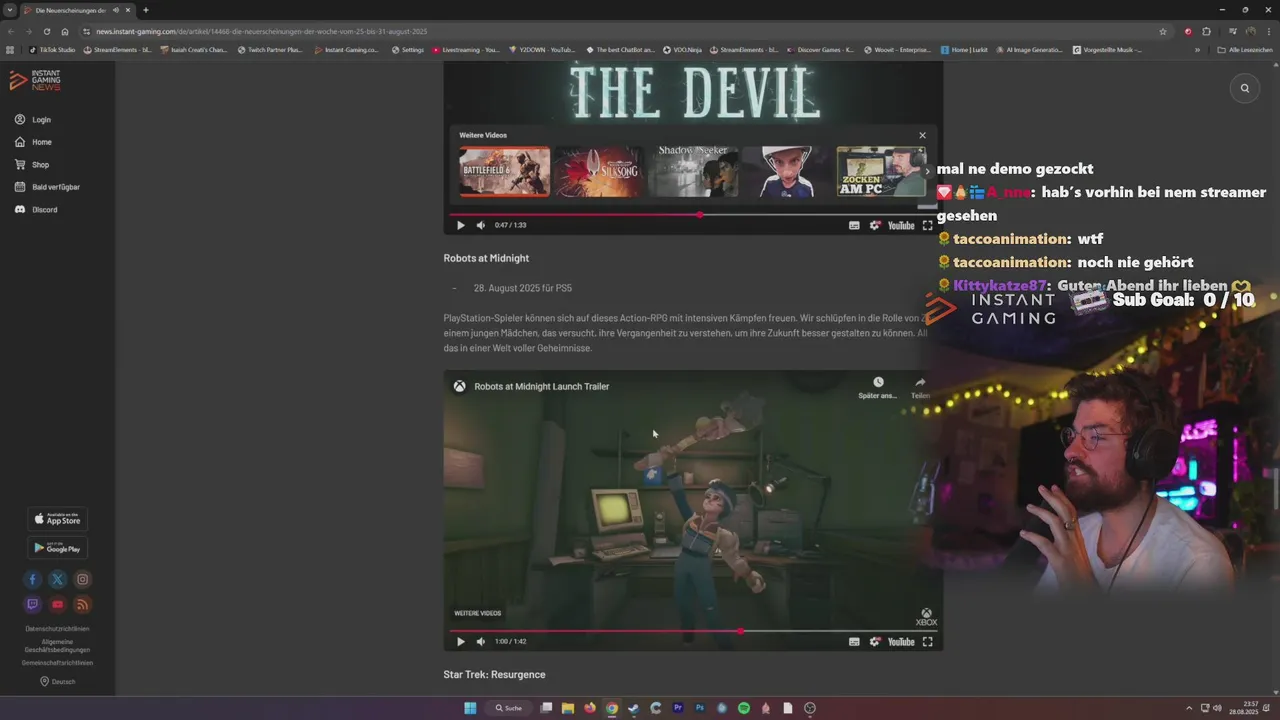Screen dimensions: 1280x720
Task: Open Premiere Pro from the taskbar
Action: [678, 708]
